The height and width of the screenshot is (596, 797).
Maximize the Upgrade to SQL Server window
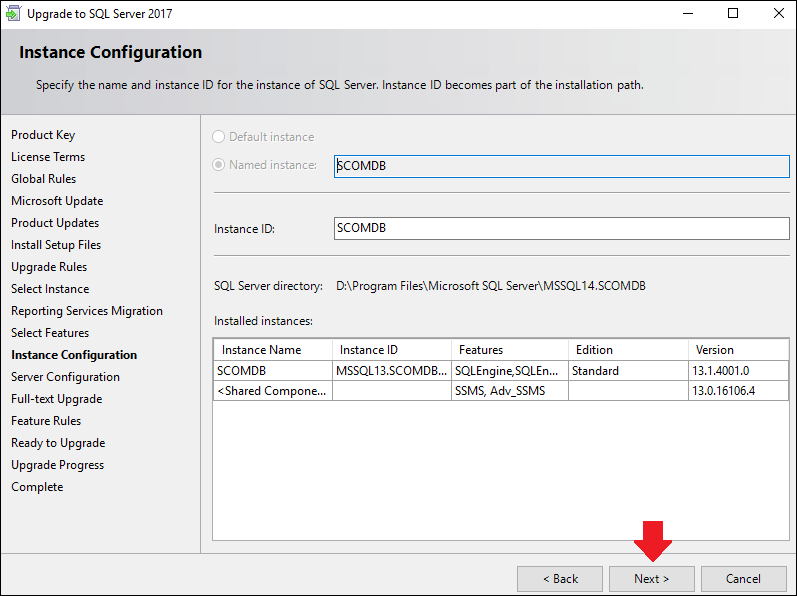click(733, 13)
